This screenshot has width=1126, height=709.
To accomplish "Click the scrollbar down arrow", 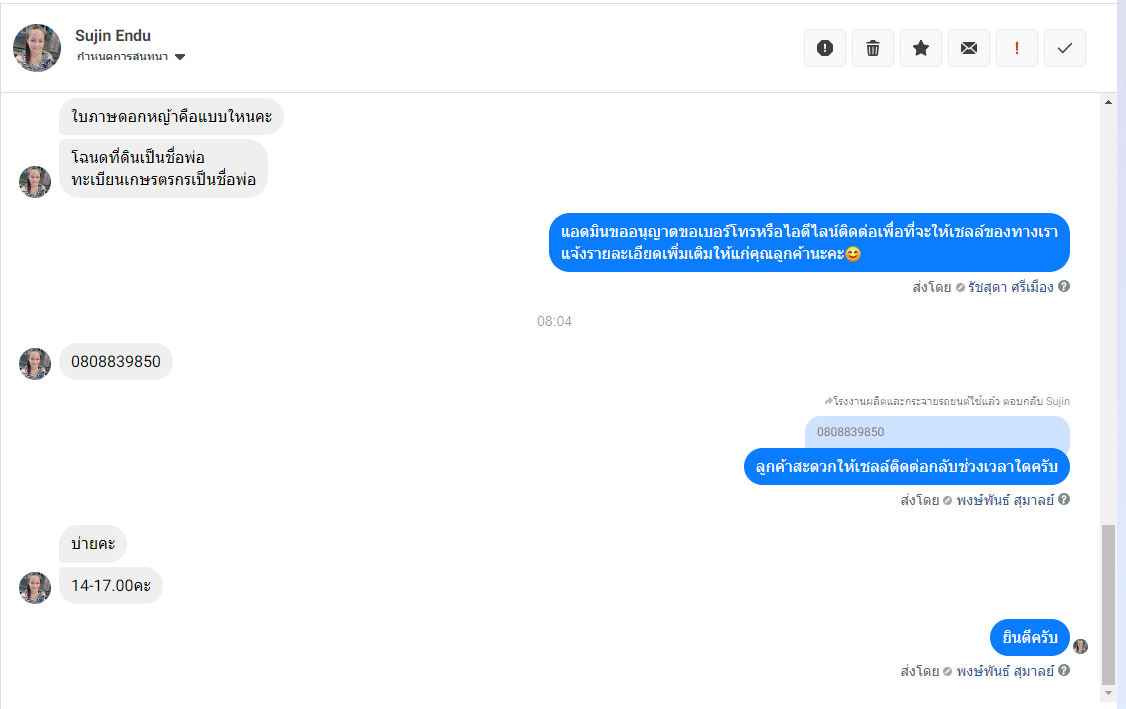I will [1108, 693].
